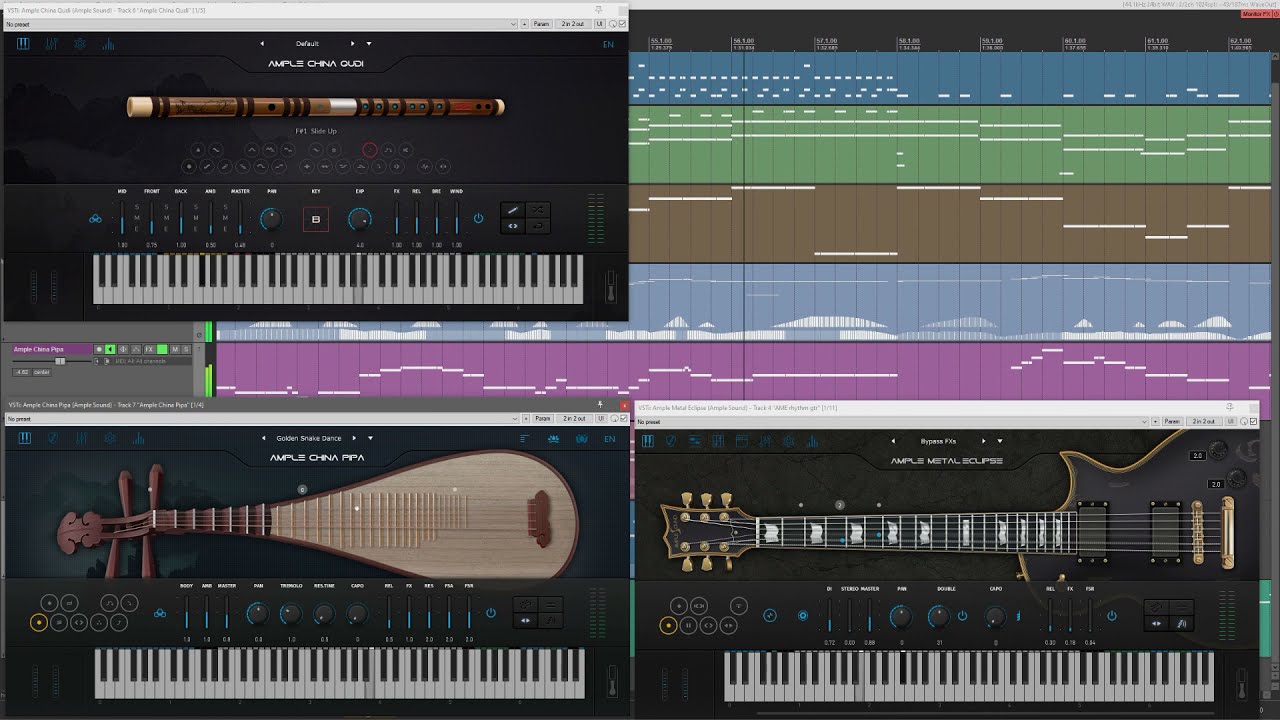Click the EN language button in Qudi
The width and height of the screenshot is (1280, 720).
[608, 44]
